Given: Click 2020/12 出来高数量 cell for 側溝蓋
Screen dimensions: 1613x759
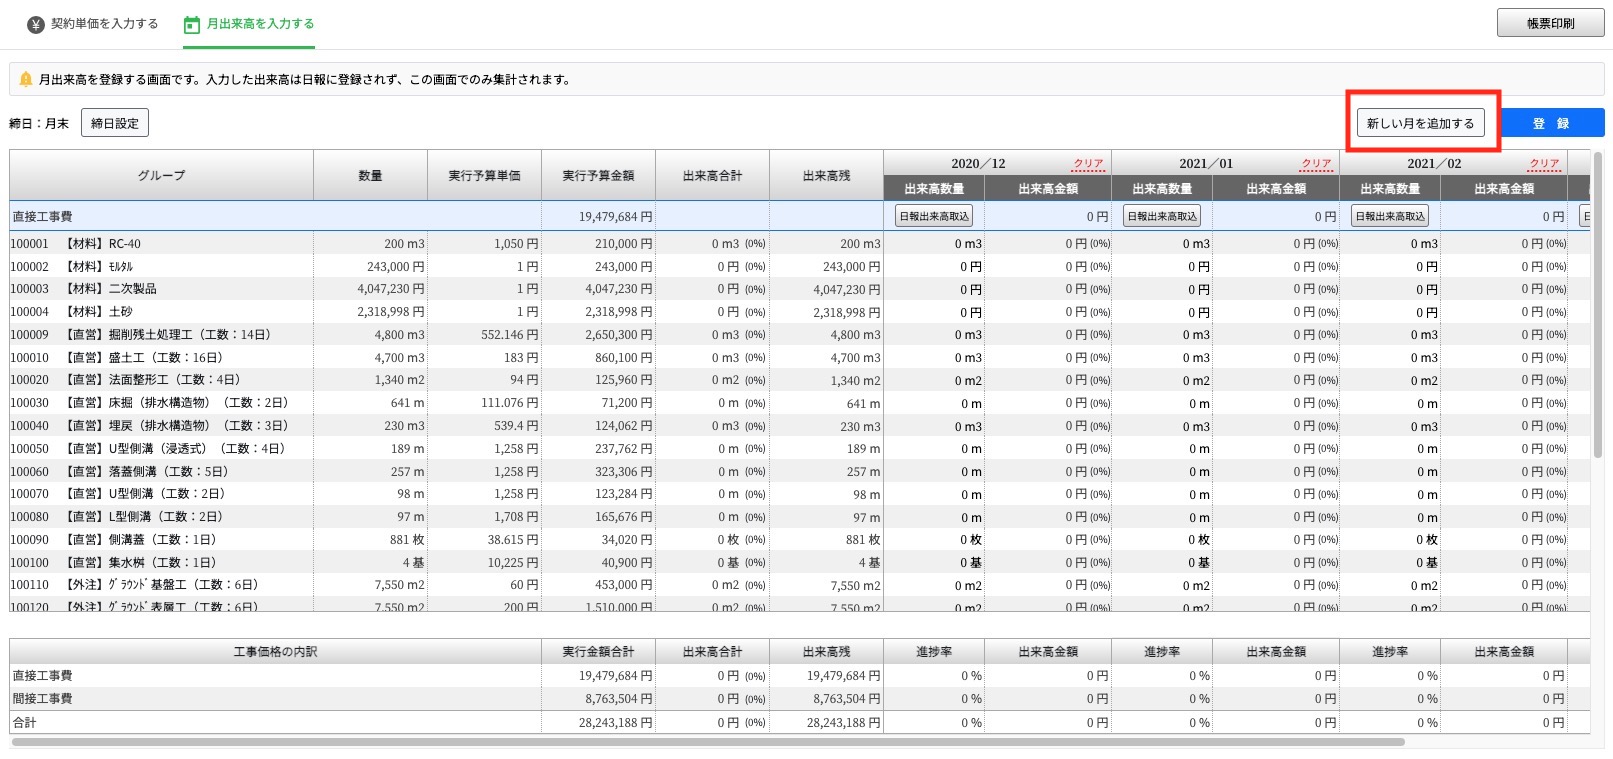Looking at the screenshot, I should (x=934, y=540).
